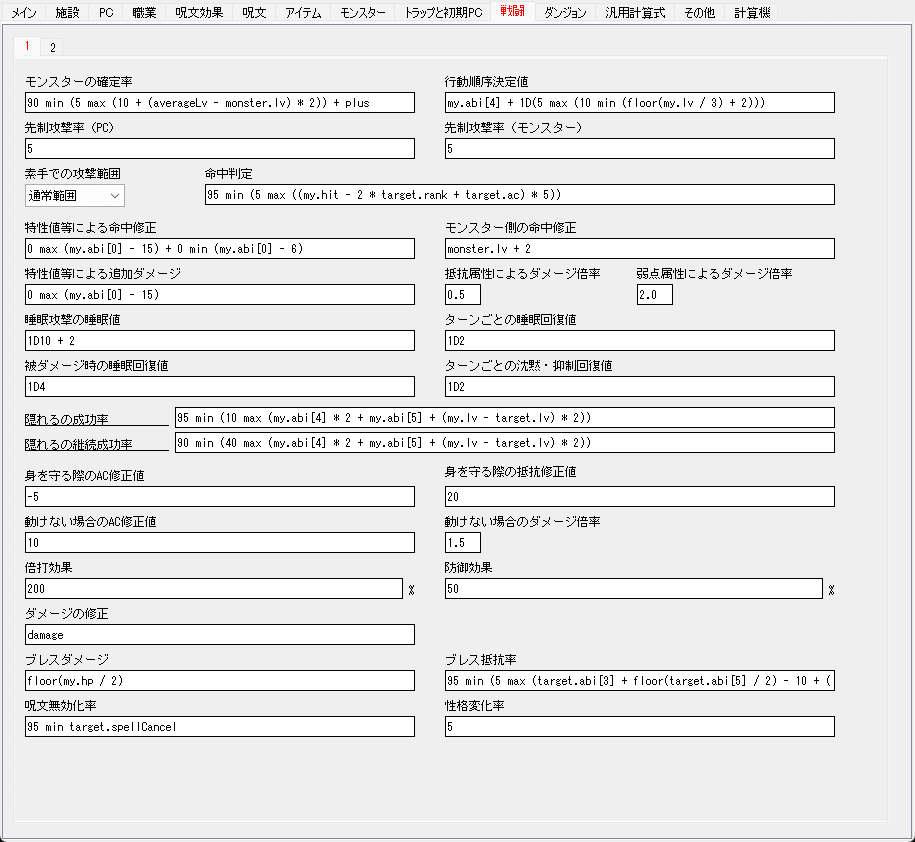Switch to the 呪文効果 tab
The height and width of the screenshot is (842, 915).
point(199,12)
